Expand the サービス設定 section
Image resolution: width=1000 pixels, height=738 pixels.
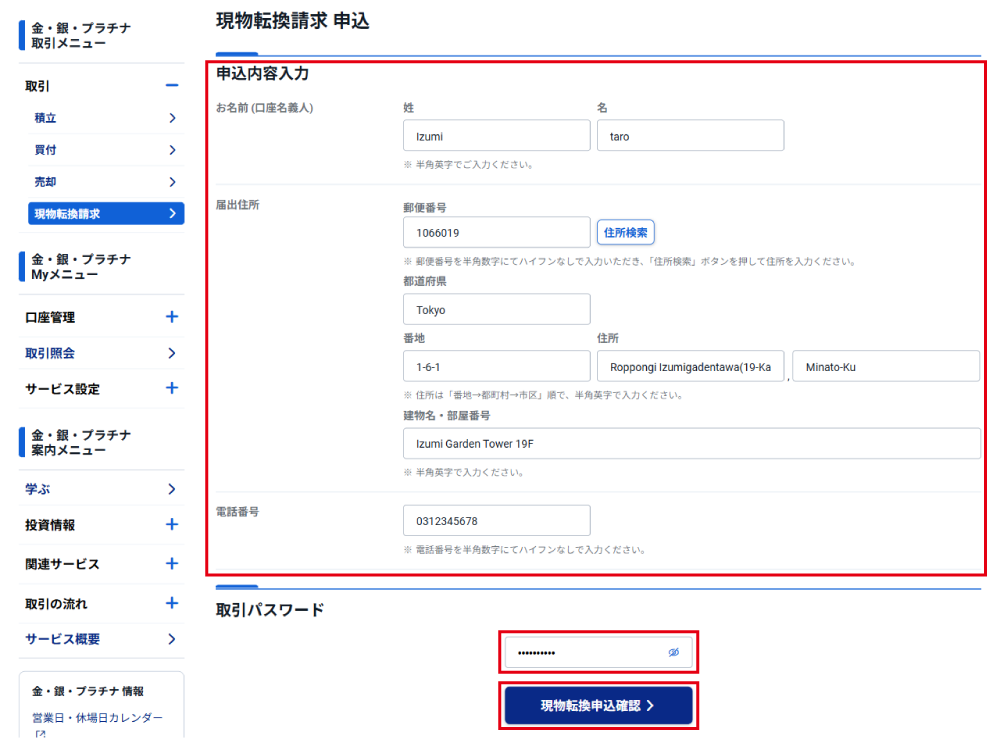[x=172, y=388]
